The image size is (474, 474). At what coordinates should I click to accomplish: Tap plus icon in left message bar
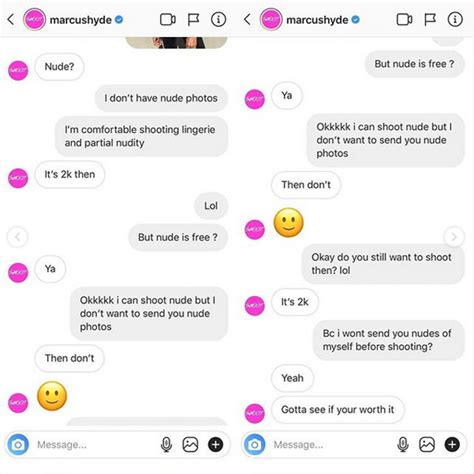(216, 444)
